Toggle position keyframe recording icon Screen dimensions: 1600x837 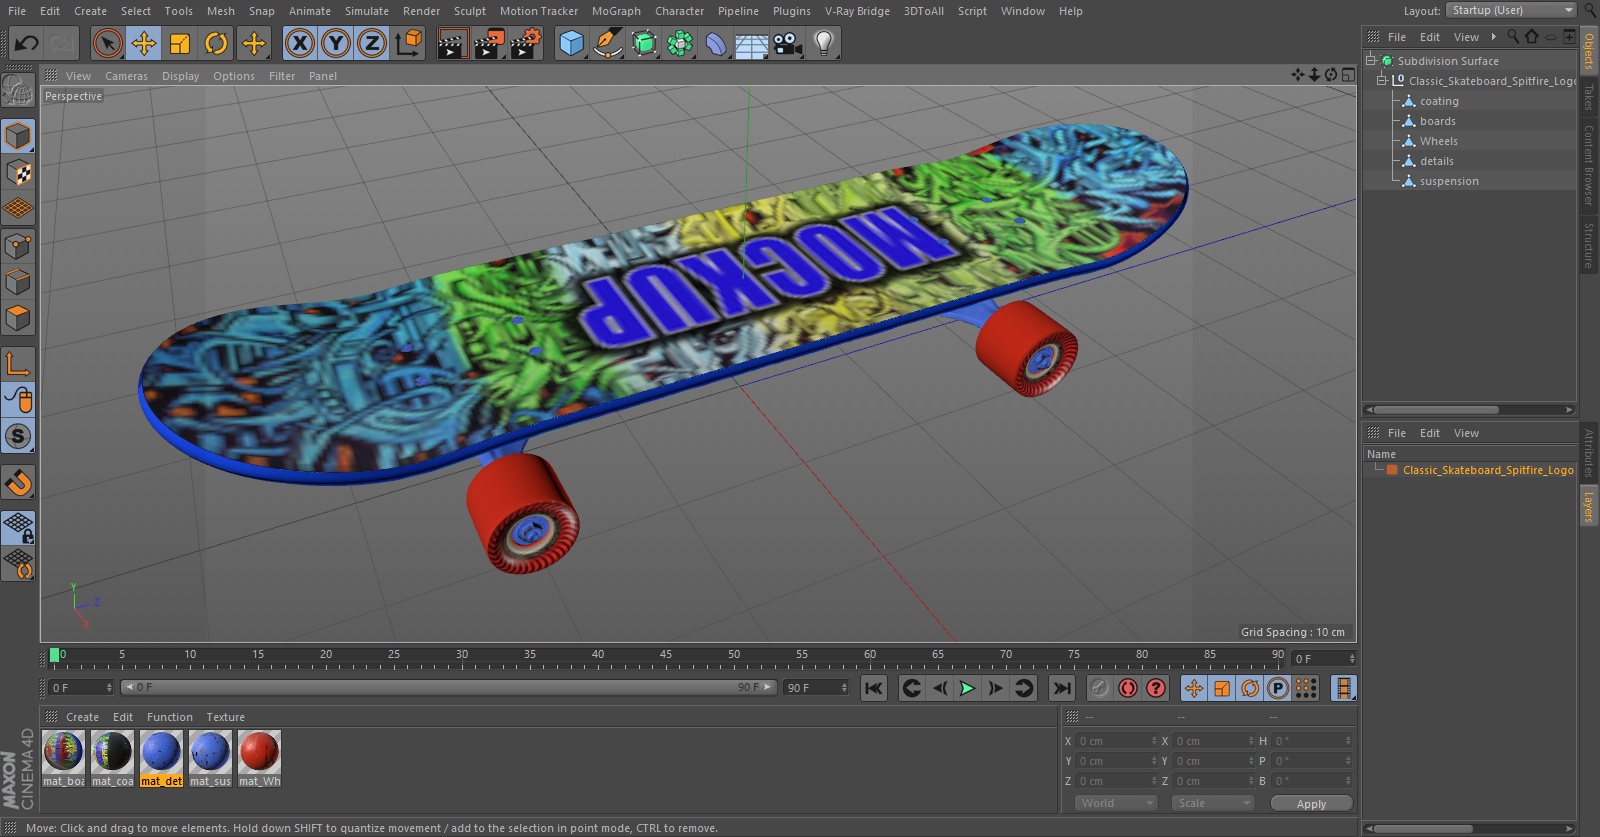pyautogui.click(x=1194, y=688)
